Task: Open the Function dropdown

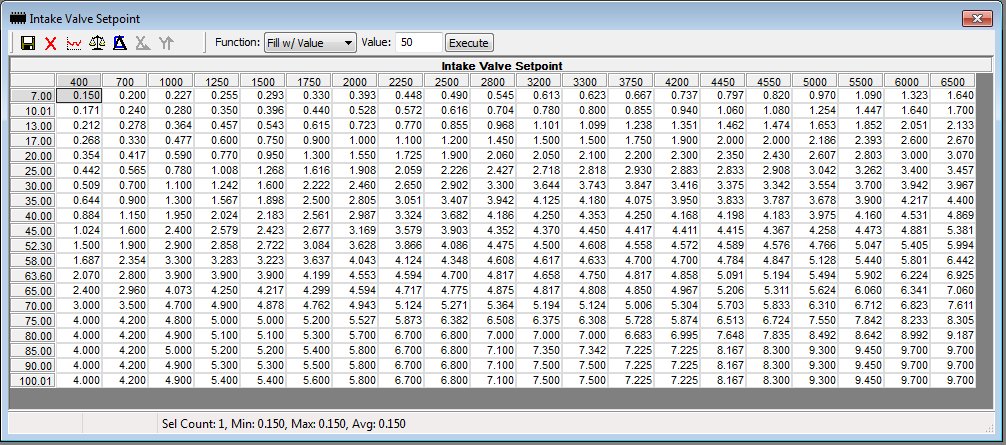Action: [310, 43]
